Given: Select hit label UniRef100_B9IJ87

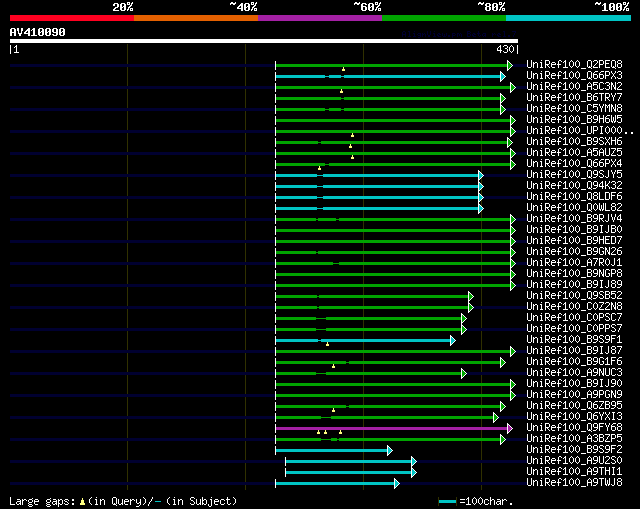Looking at the screenshot, I should (x=574, y=351).
